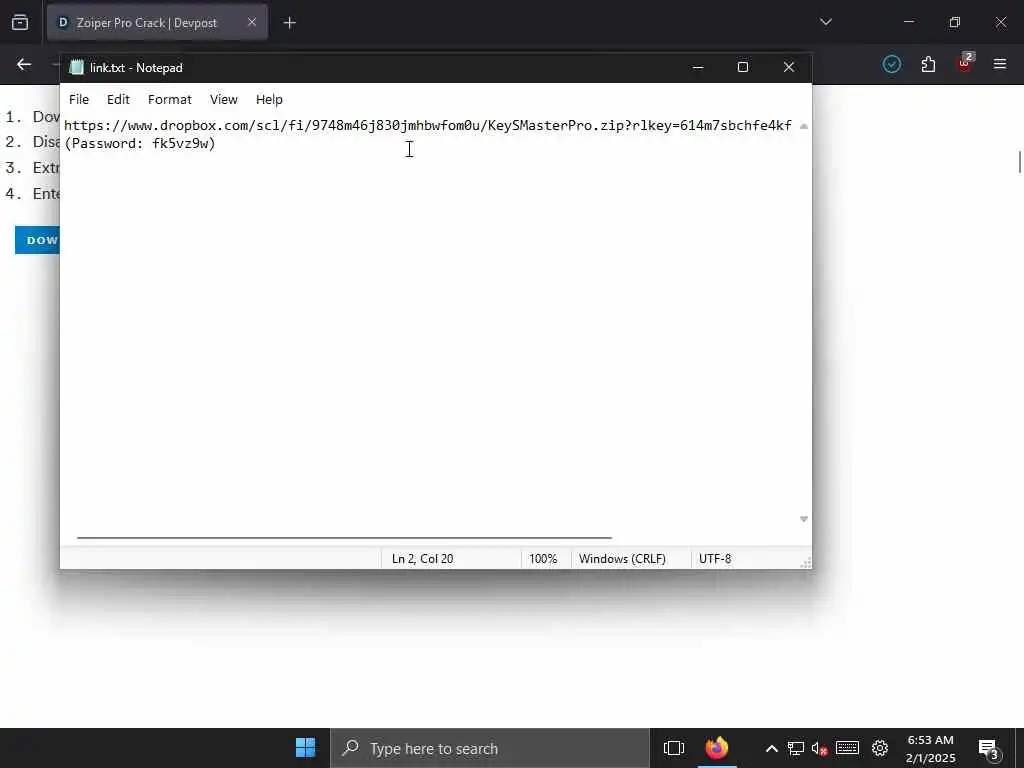
Task: Click the Dropbox URL text line
Action: point(428,125)
